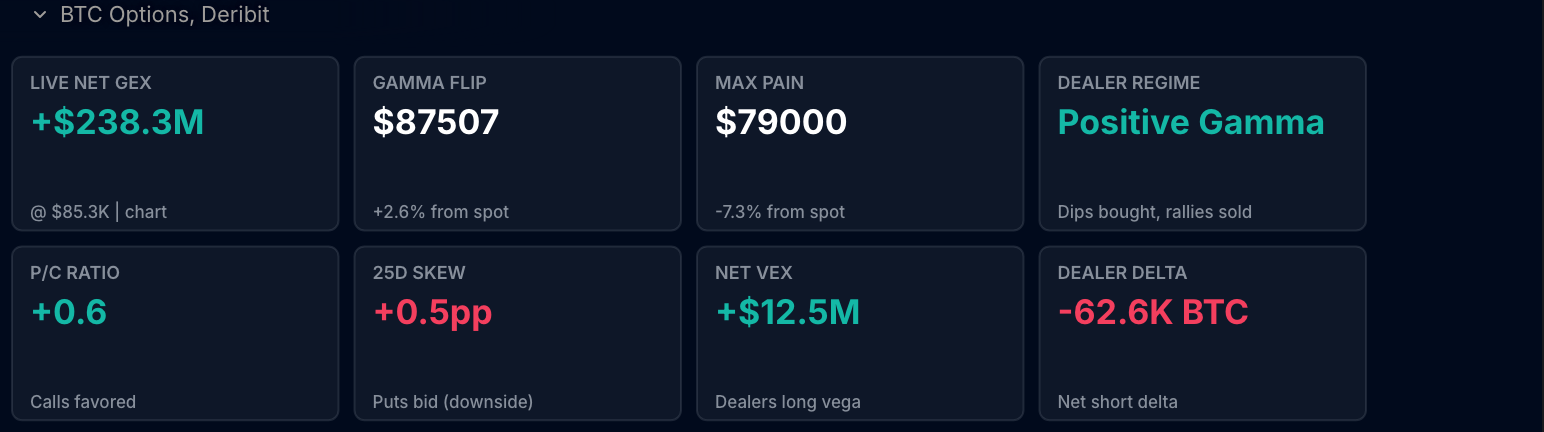1544x432 pixels.
Task: Click the +0.5pp skew value
Action: (x=433, y=312)
